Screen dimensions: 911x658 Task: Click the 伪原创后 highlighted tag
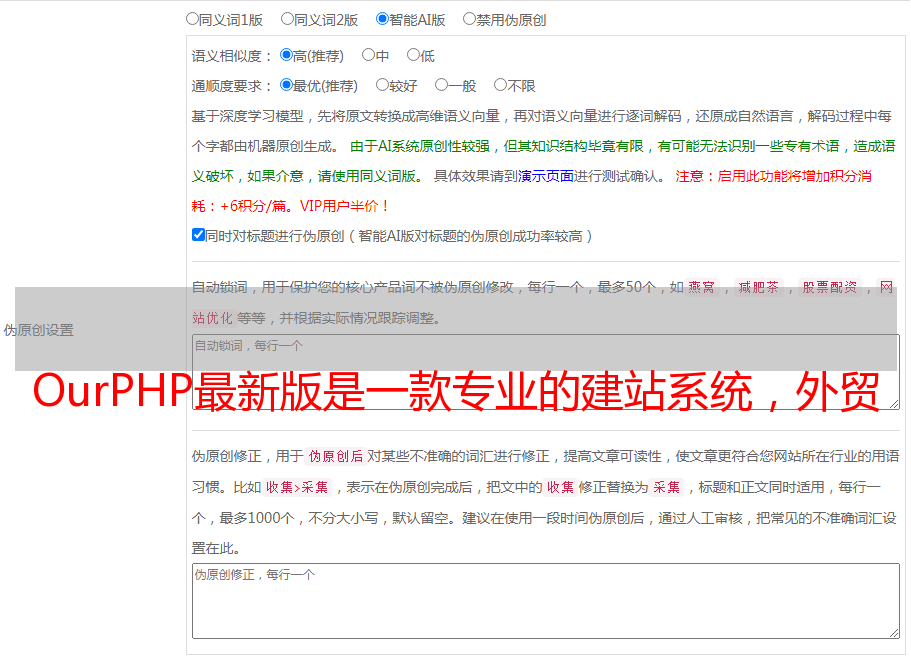[335, 456]
